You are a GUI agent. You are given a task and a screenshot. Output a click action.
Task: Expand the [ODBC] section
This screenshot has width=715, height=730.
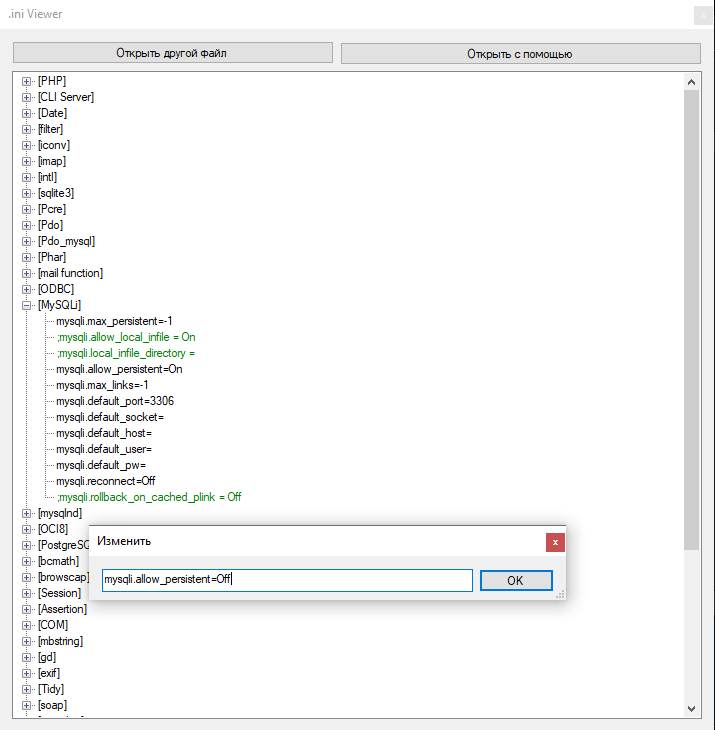click(27, 289)
